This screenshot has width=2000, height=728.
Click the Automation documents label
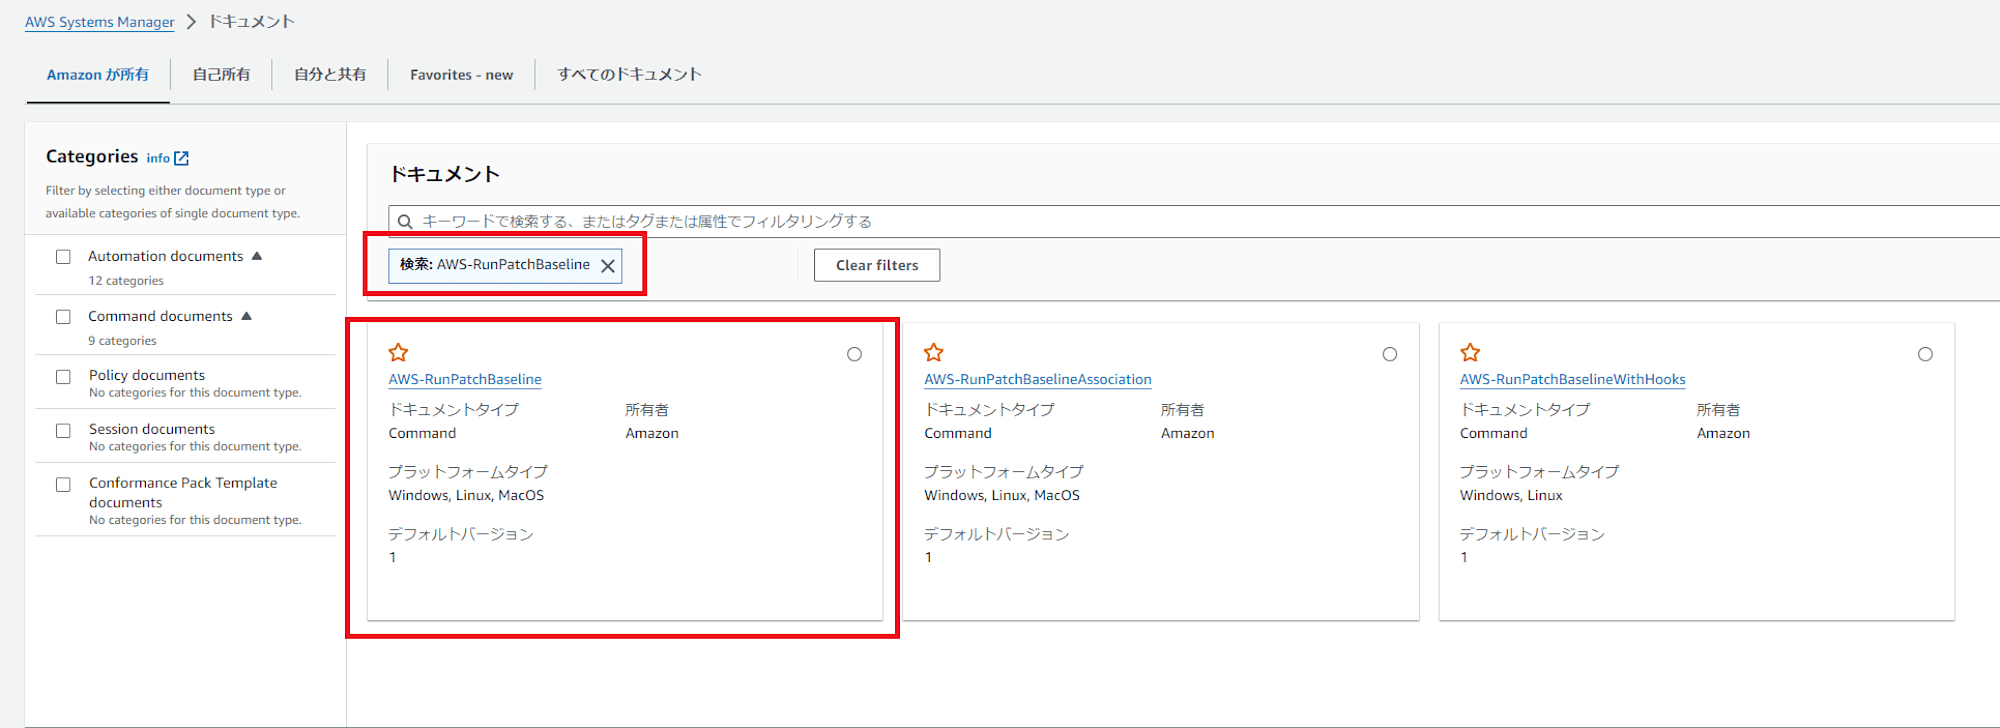coord(165,256)
